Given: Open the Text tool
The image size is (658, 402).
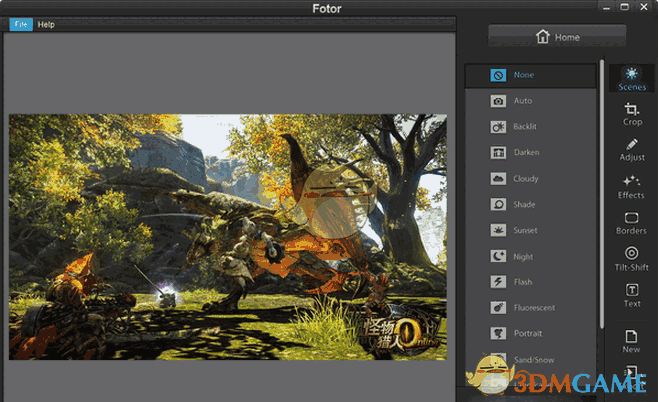Looking at the screenshot, I should pos(632,295).
